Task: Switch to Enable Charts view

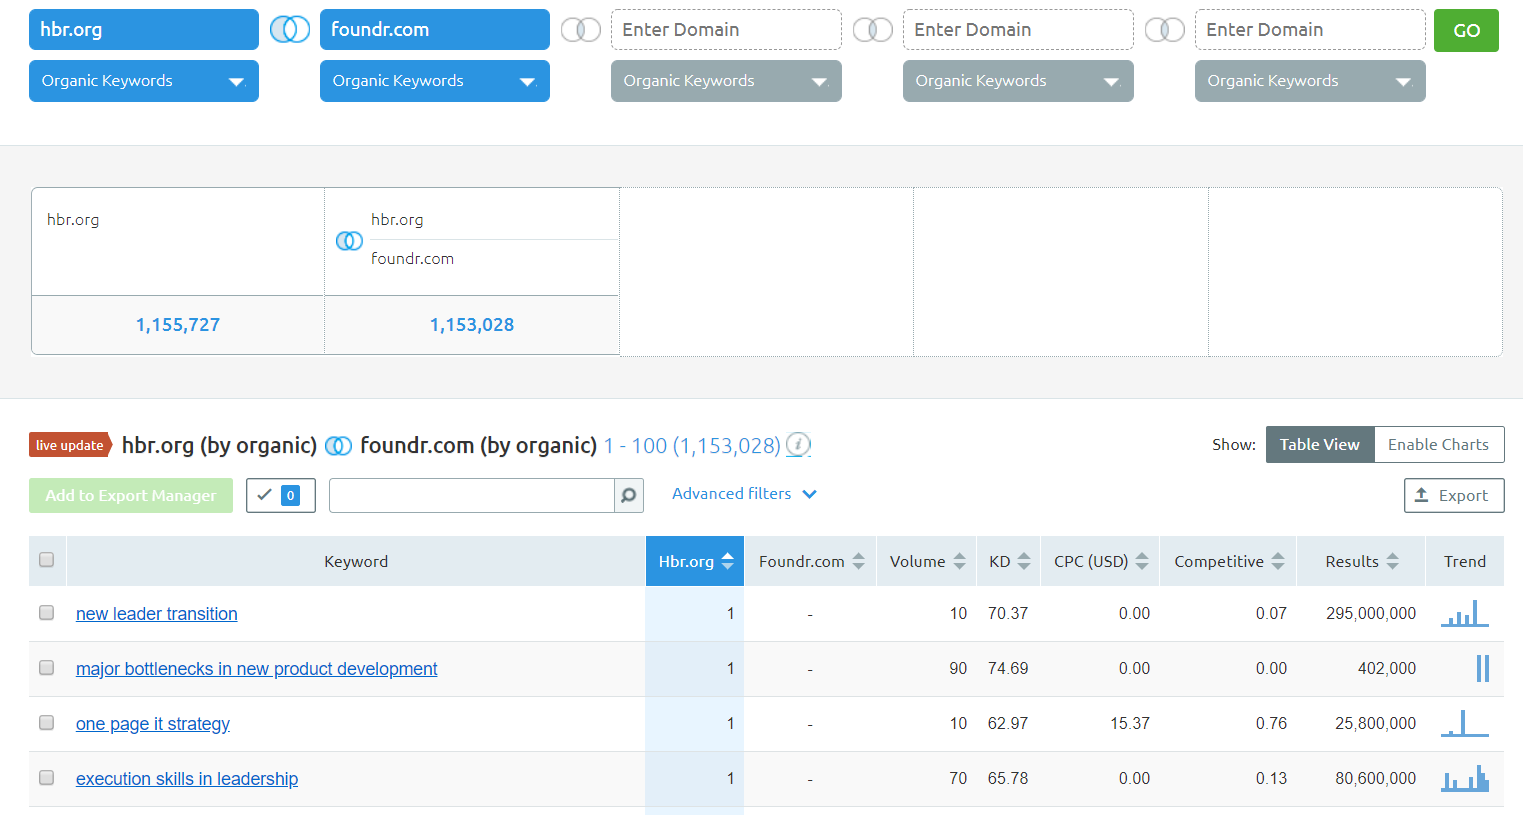Action: pyautogui.click(x=1438, y=445)
